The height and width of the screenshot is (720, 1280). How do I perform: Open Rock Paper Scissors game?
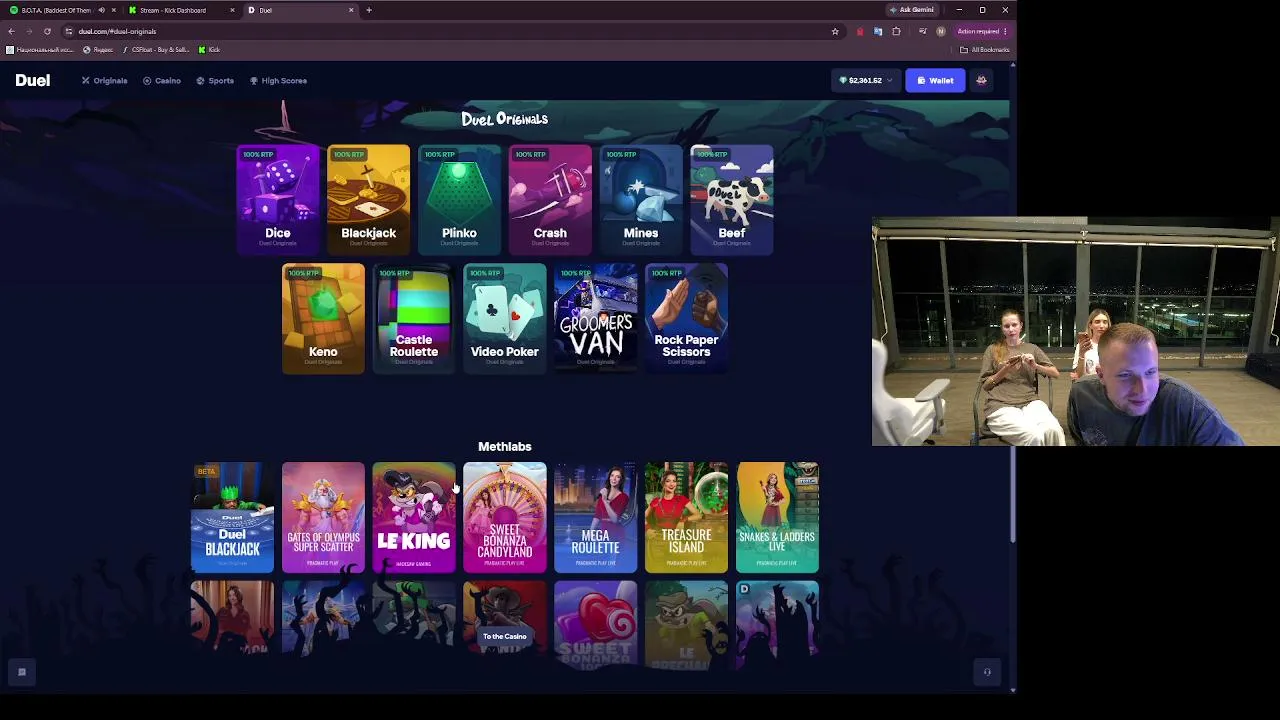[686, 318]
